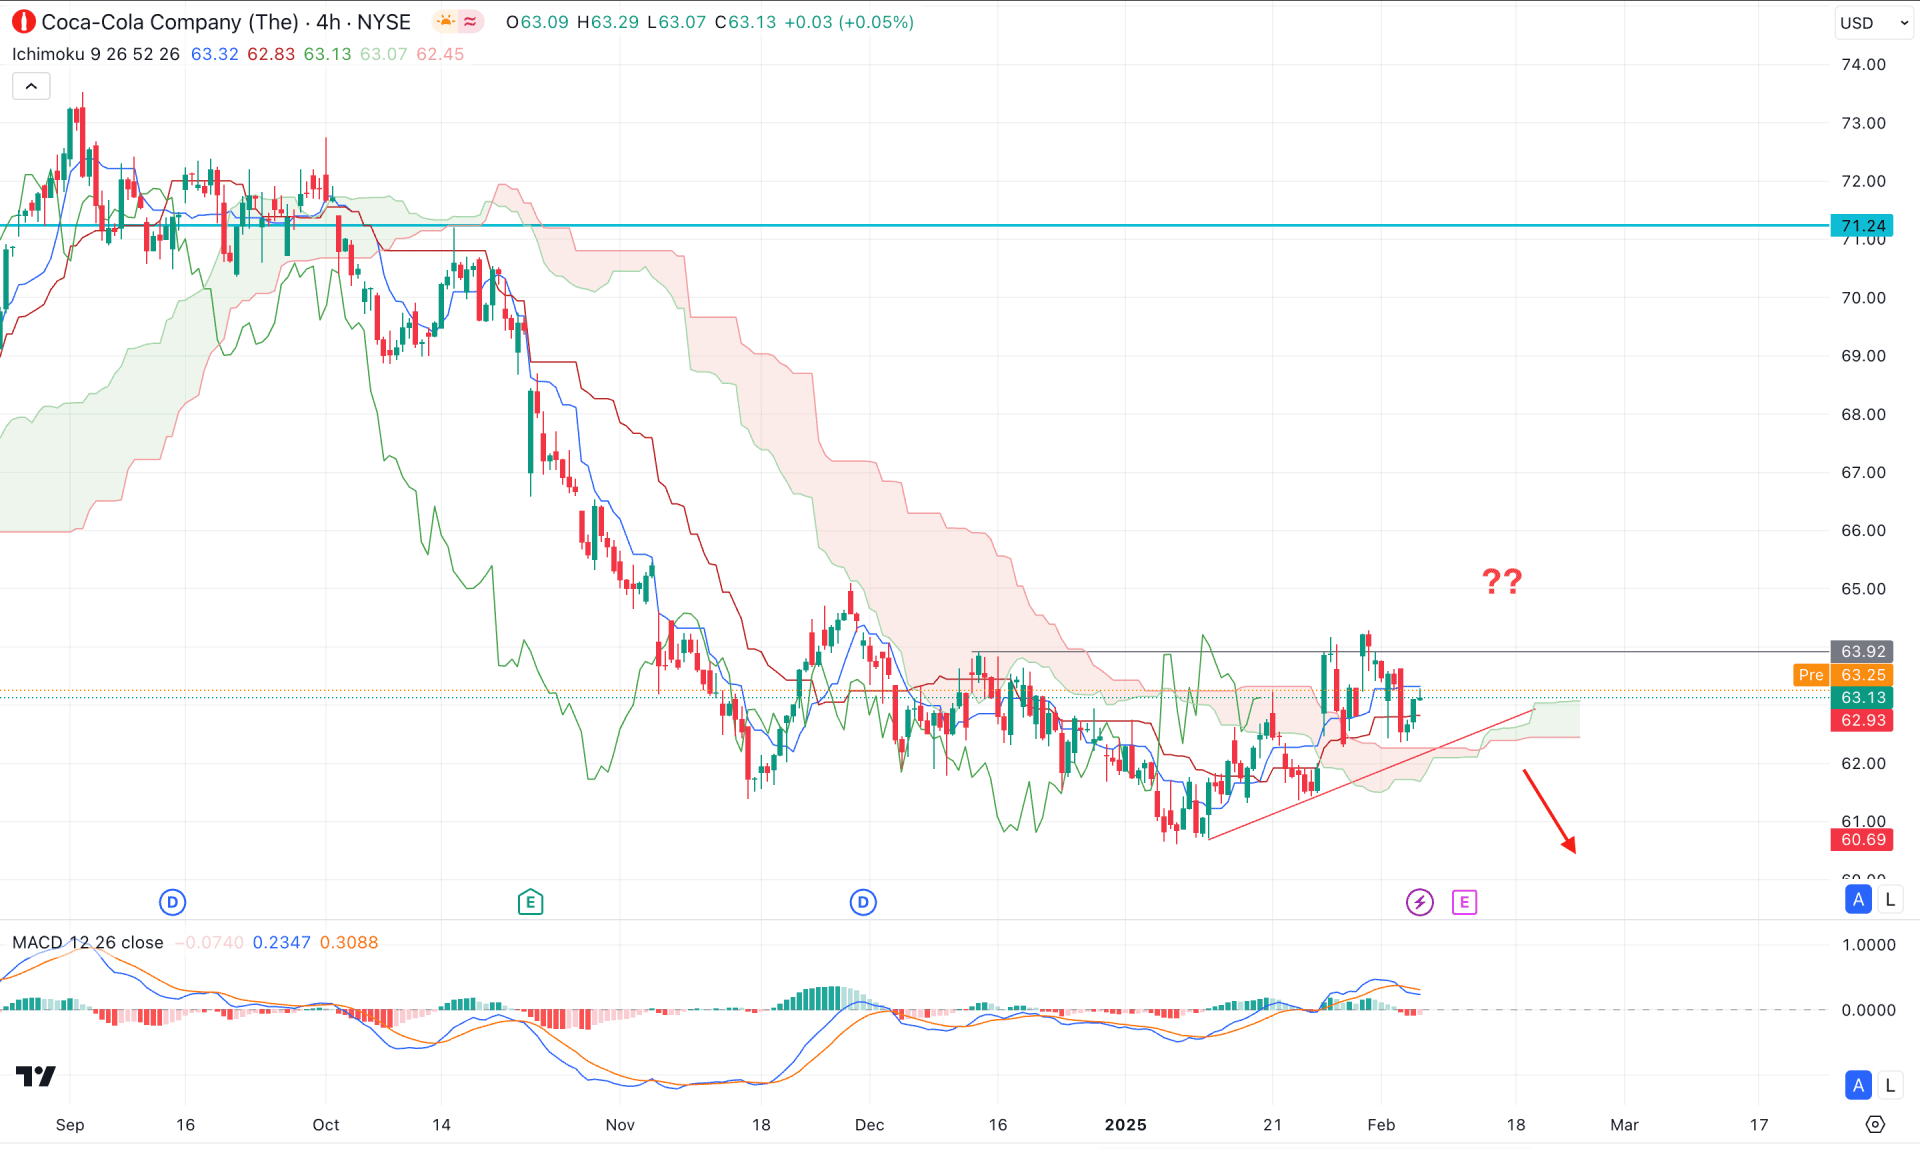1920x1149 pixels.
Task: Click Ichimoku conversion value 63.32
Action: point(214,54)
